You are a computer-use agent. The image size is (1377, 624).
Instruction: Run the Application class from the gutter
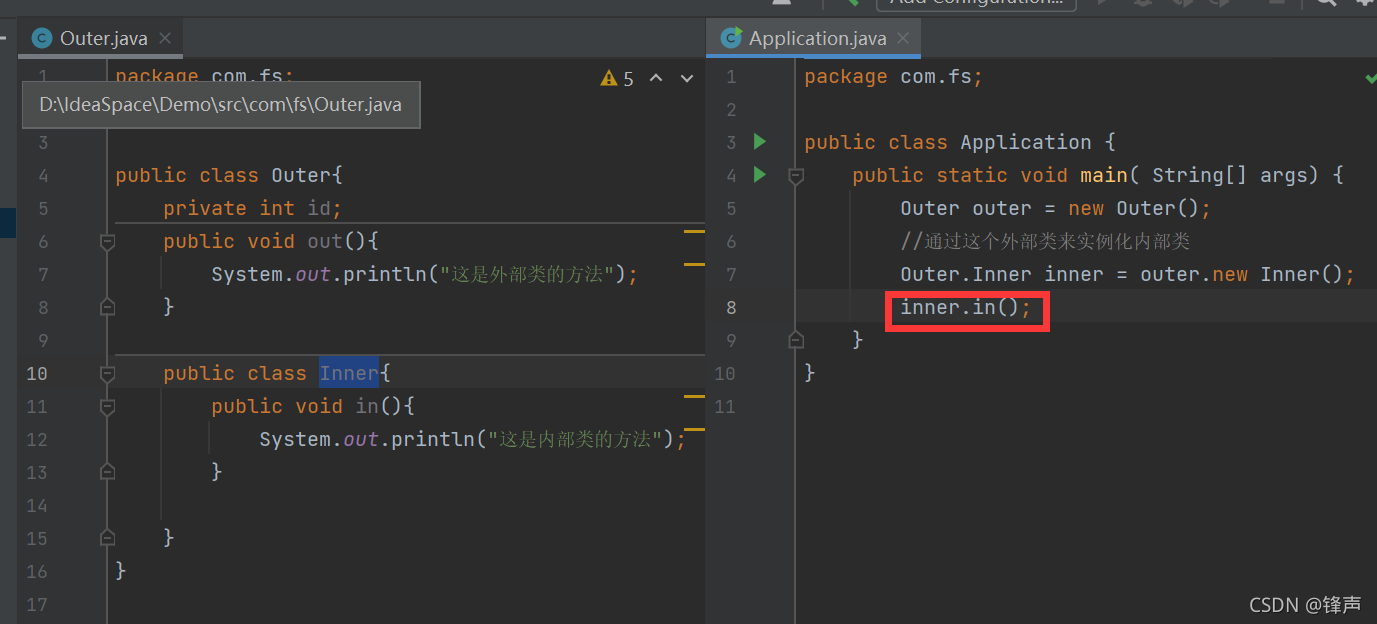[760, 141]
